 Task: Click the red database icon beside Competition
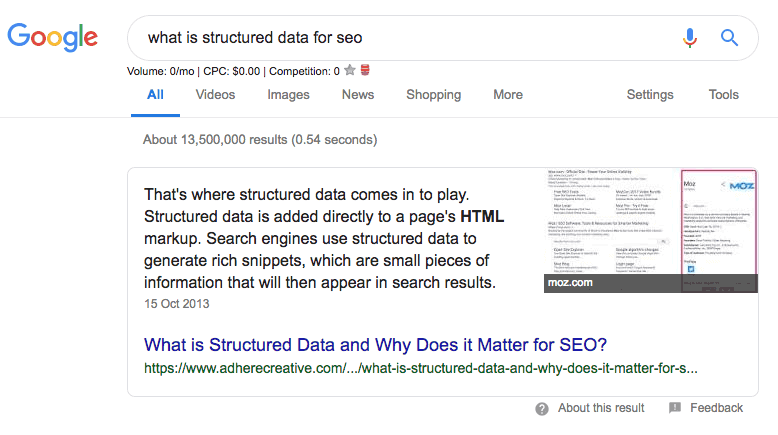(x=365, y=71)
